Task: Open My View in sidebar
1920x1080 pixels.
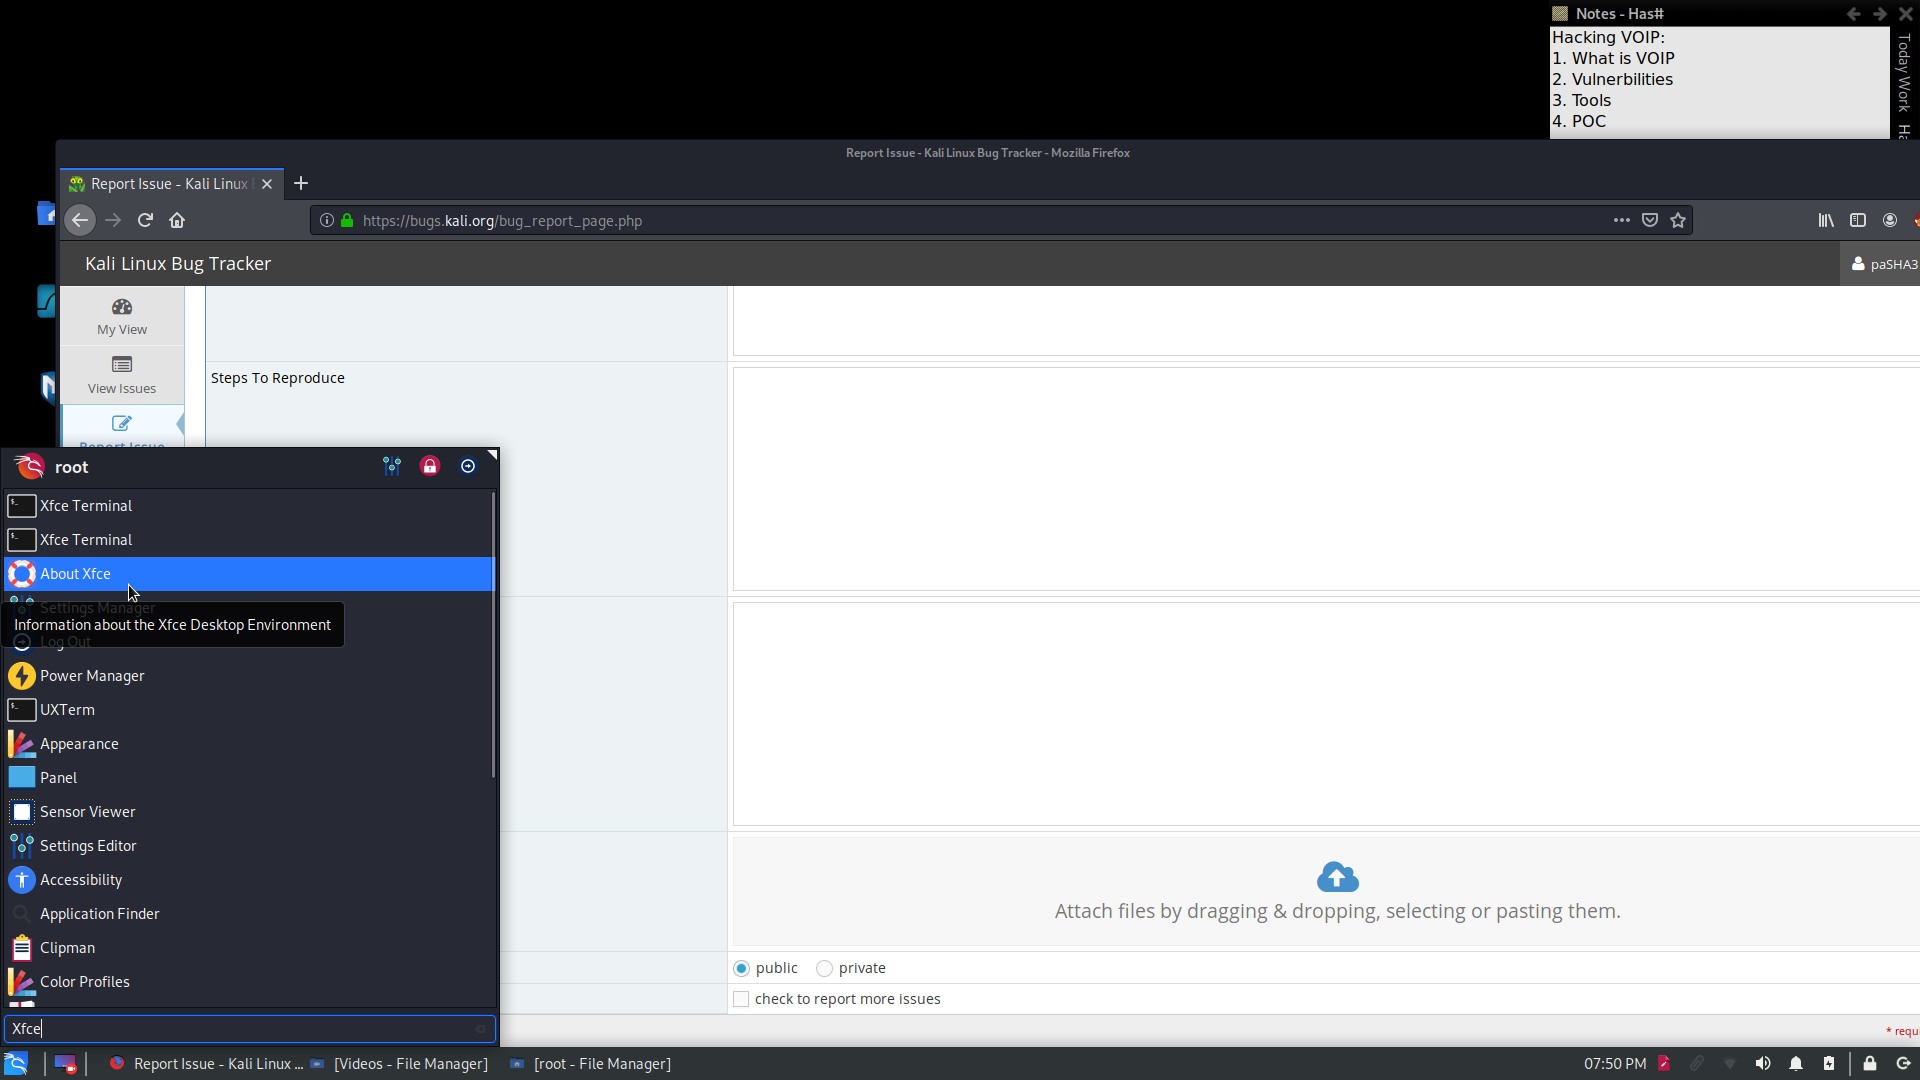Action: [122, 316]
